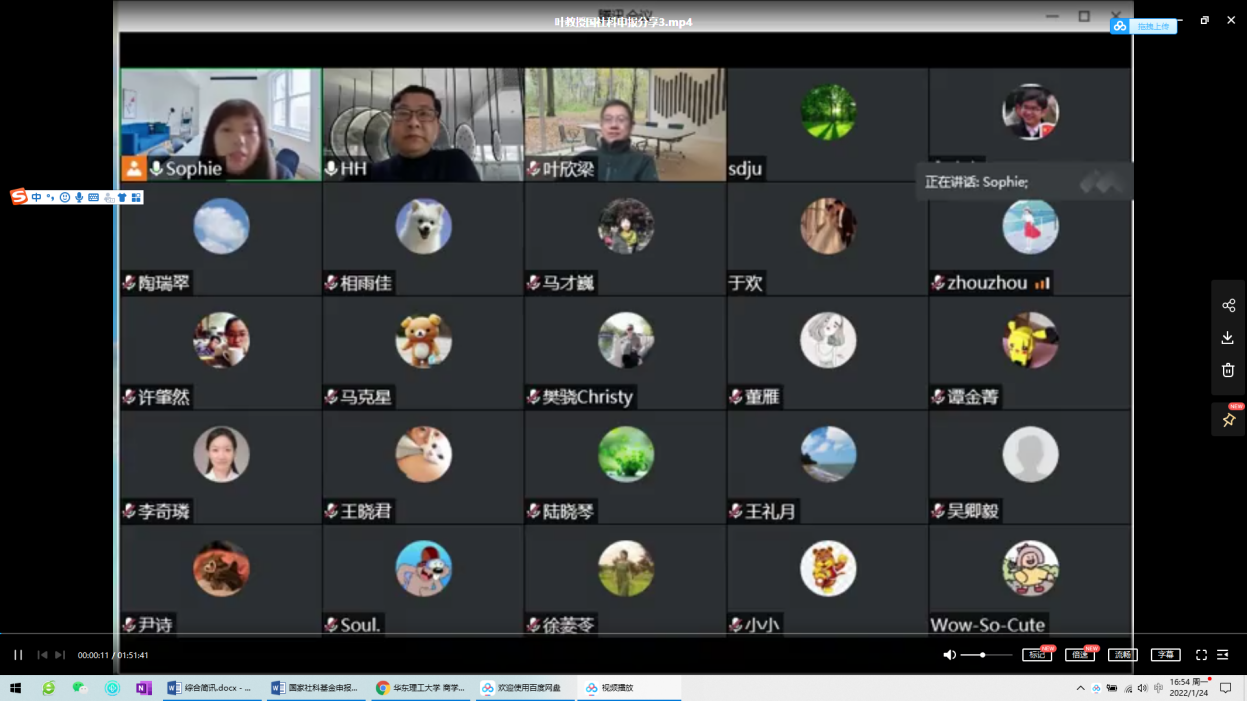This screenshot has height=701, width=1247.
Task: Show hidden system tray icons
Action: [x=1080, y=688]
